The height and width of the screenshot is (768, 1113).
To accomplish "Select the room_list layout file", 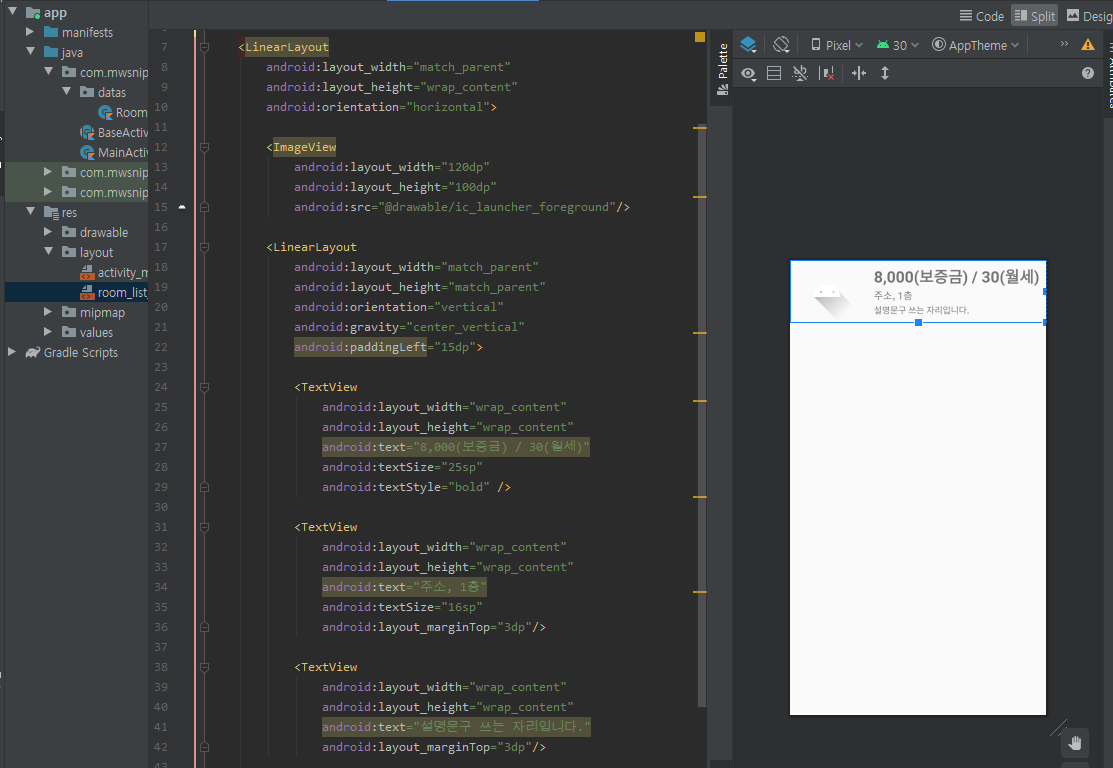I will 114,292.
